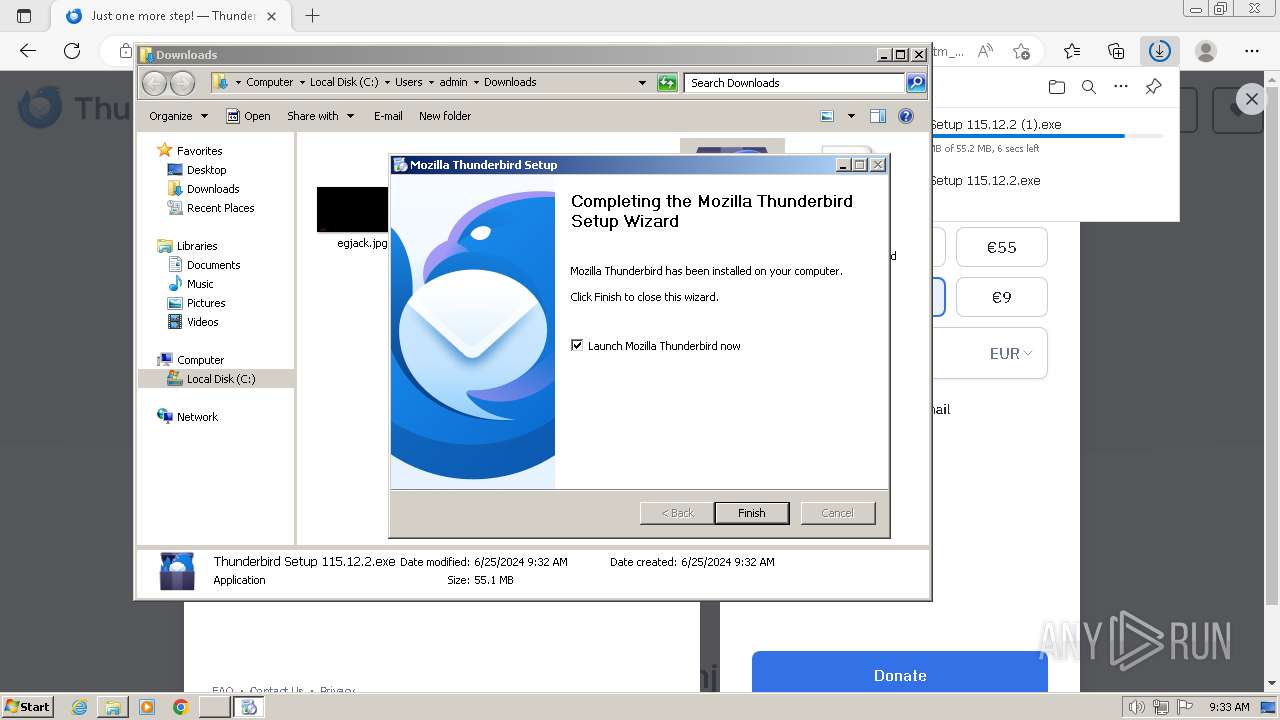Open the Favorites list icon
Screen dimensions: 1280x720
tap(1072, 51)
